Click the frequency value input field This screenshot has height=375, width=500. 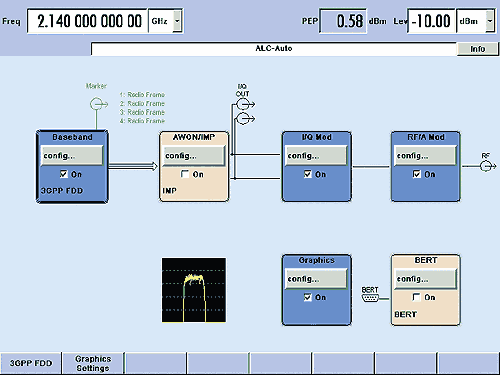(88, 21)
